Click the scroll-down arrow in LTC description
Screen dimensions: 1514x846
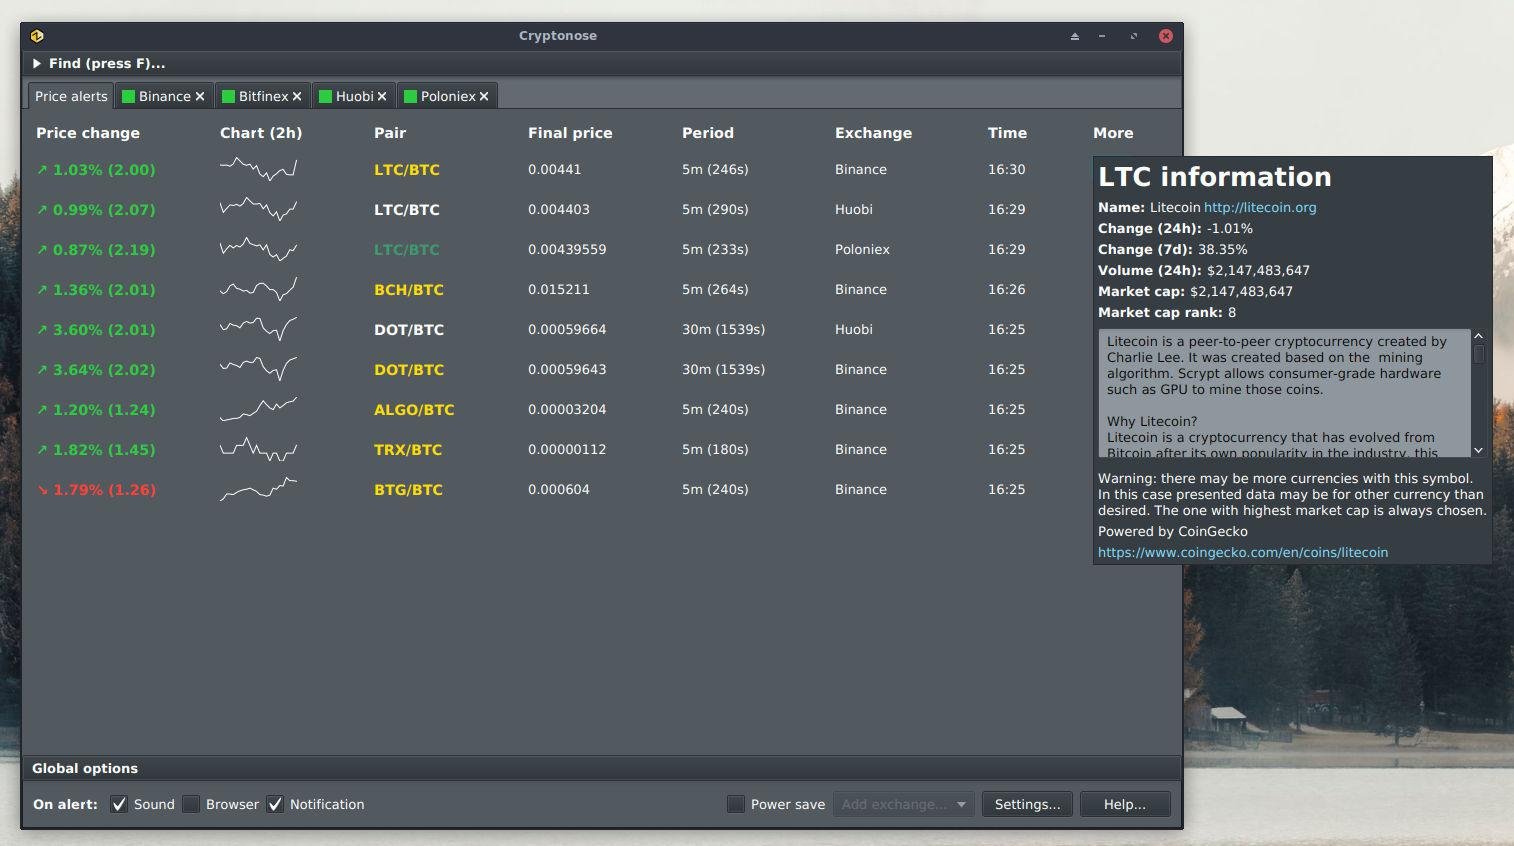[1478, 451]
